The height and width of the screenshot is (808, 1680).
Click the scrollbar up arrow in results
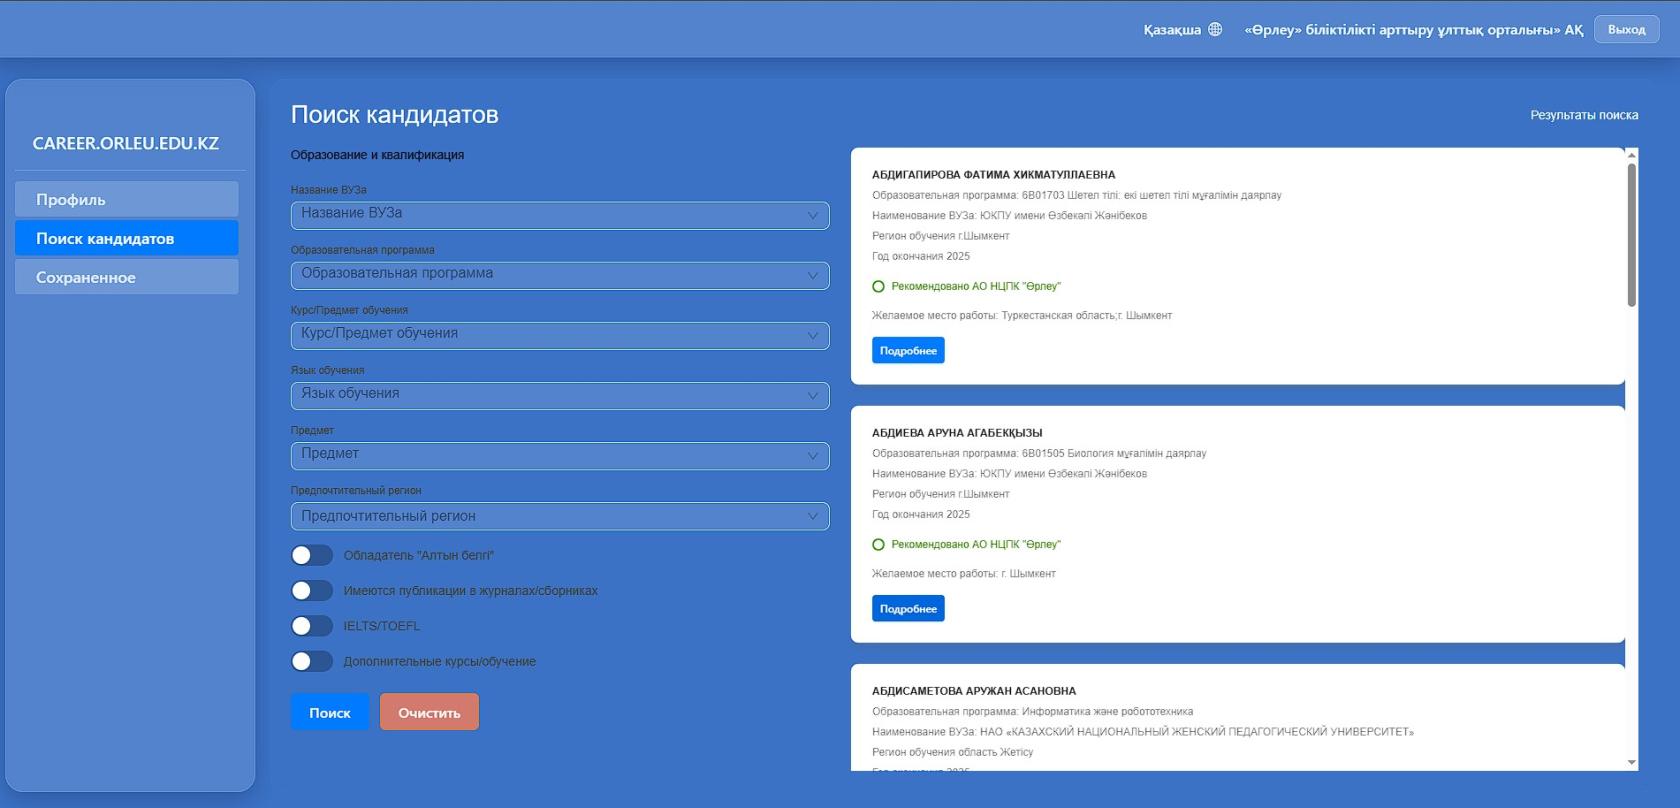pos(1631,155)
